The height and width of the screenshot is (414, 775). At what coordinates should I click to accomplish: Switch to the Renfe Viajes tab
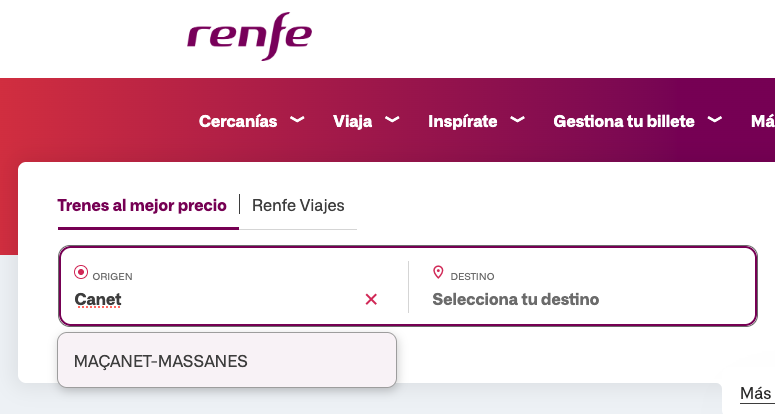(298, 205)
